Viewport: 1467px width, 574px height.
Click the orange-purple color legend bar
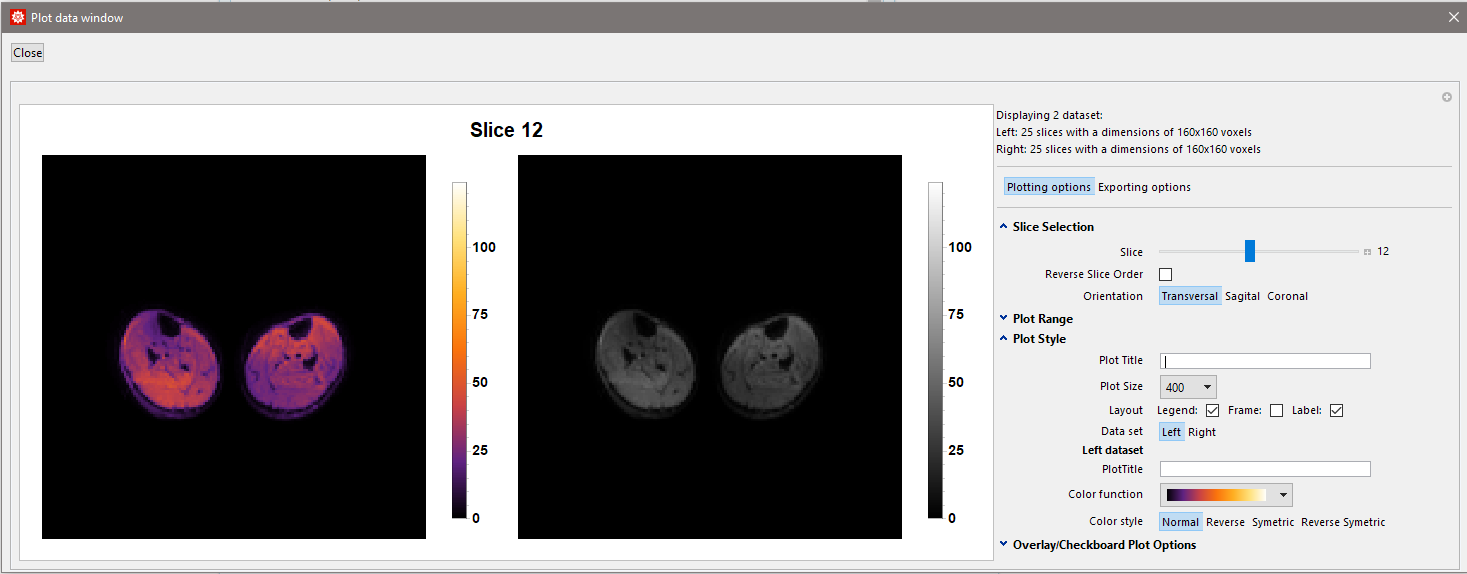[459, 350]
